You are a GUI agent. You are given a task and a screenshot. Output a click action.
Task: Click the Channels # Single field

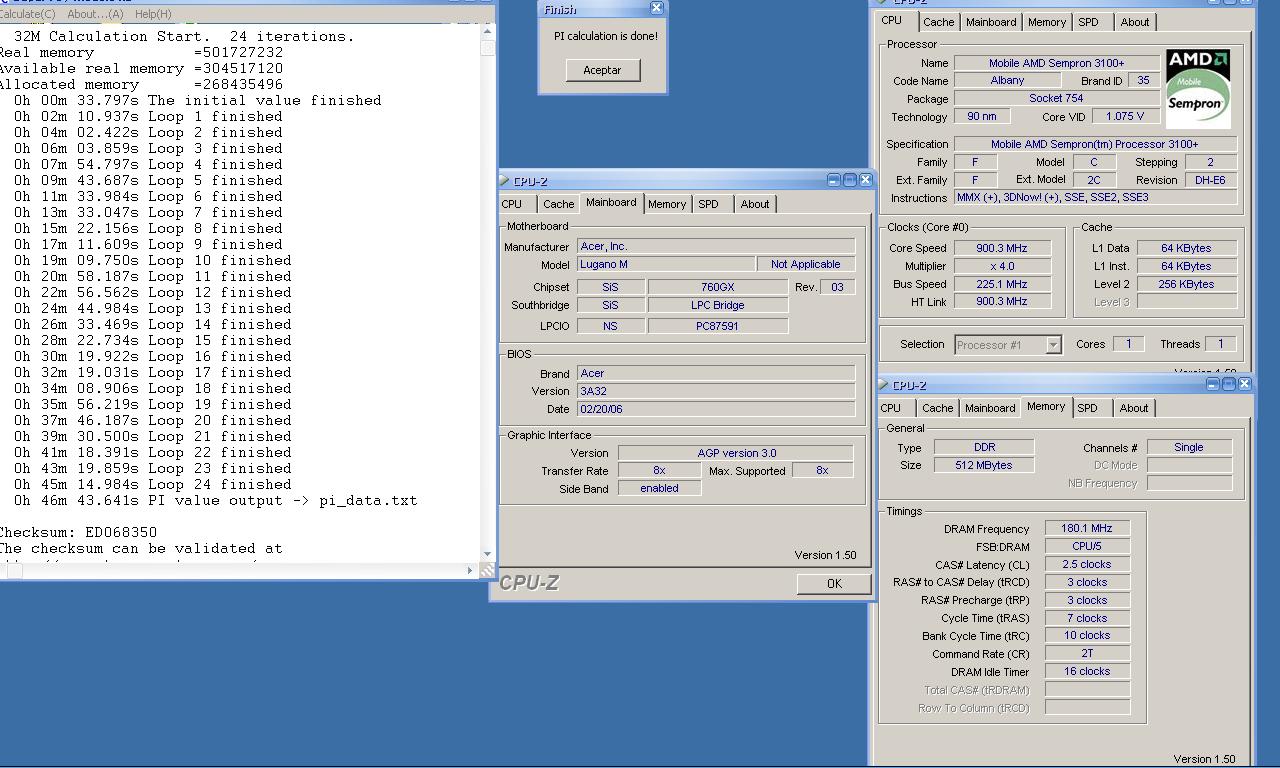click(1189, 447)
